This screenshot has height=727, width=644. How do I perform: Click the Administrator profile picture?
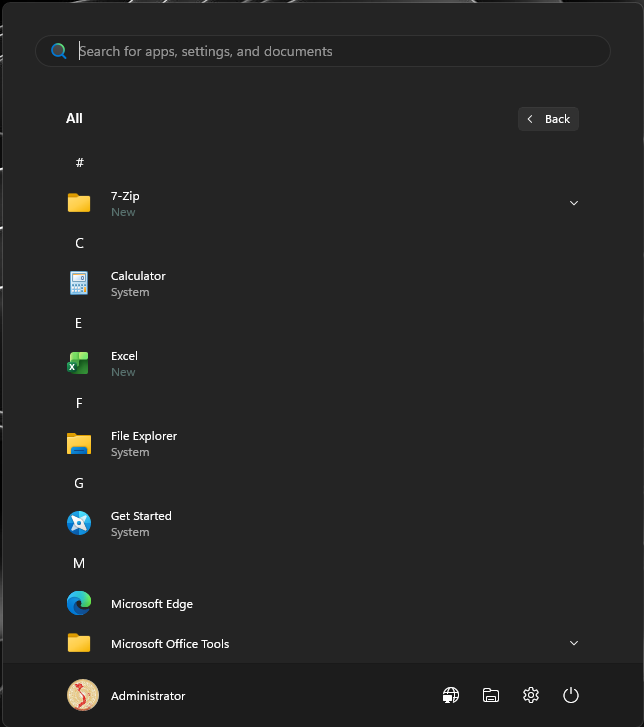point(83,695)
